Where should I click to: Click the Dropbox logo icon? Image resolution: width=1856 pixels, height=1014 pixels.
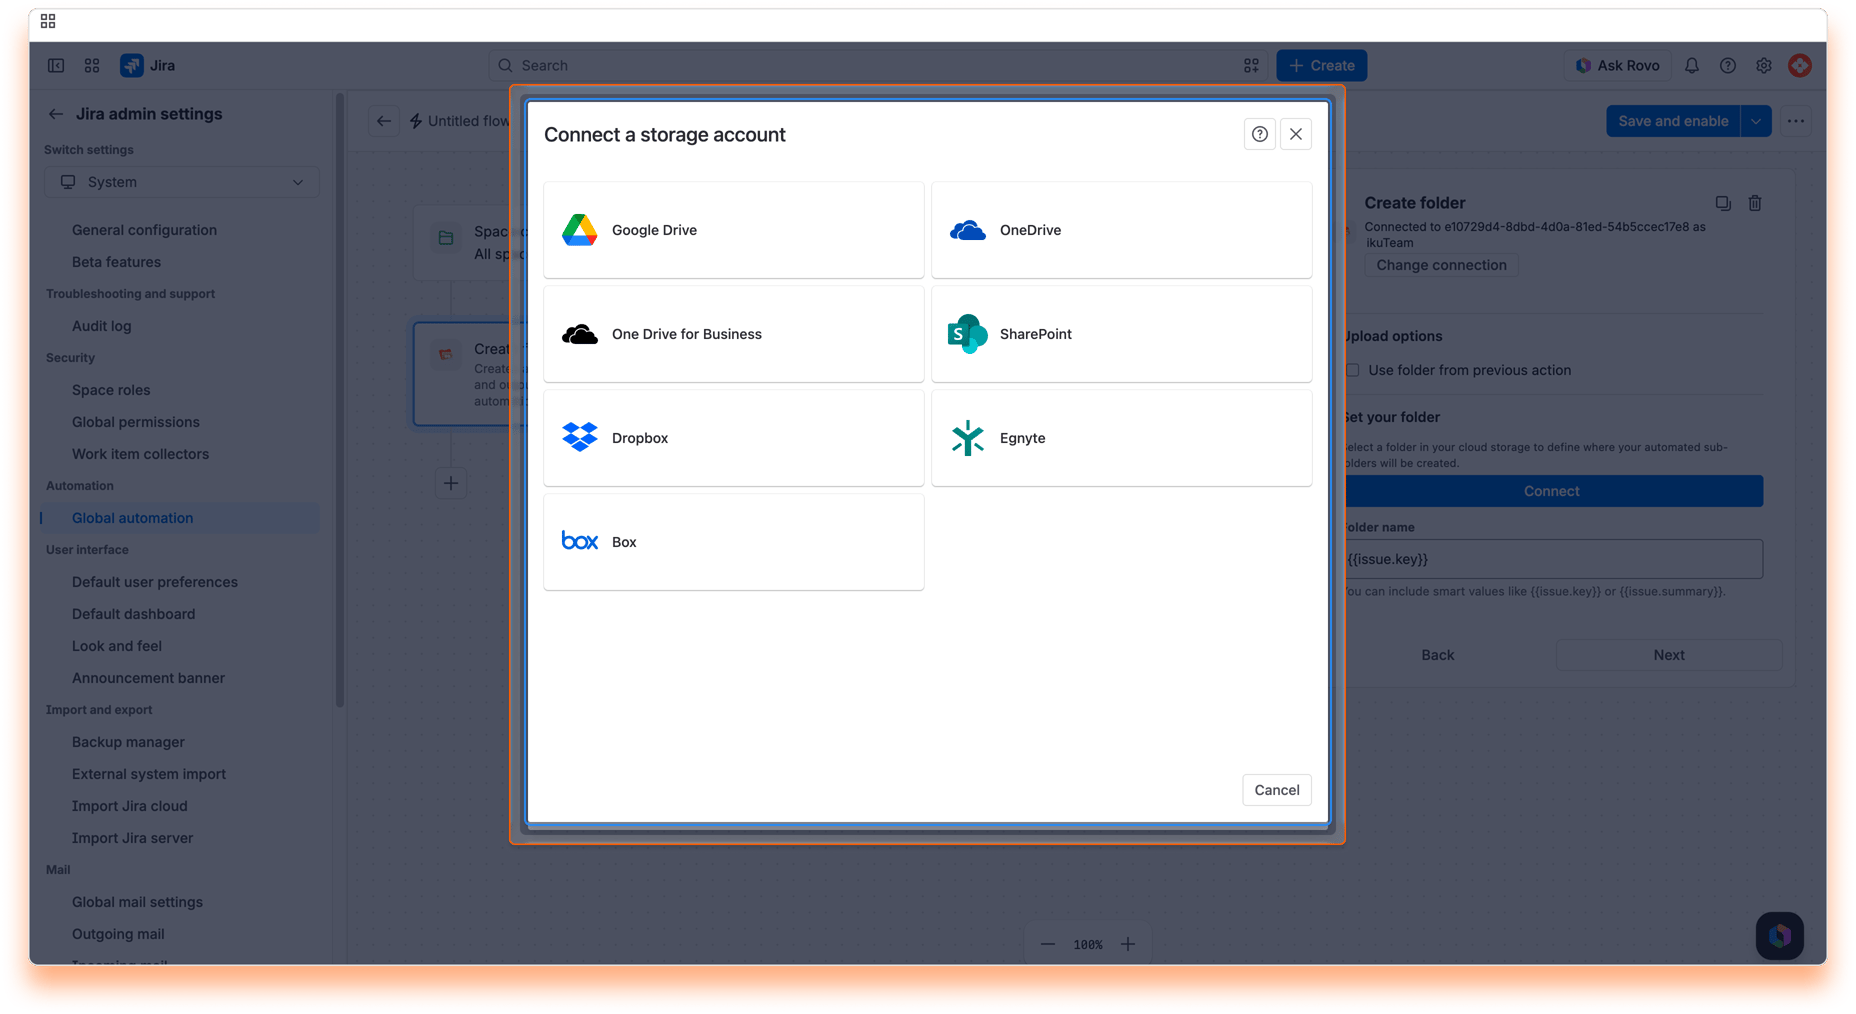click(x=579, y=438)
